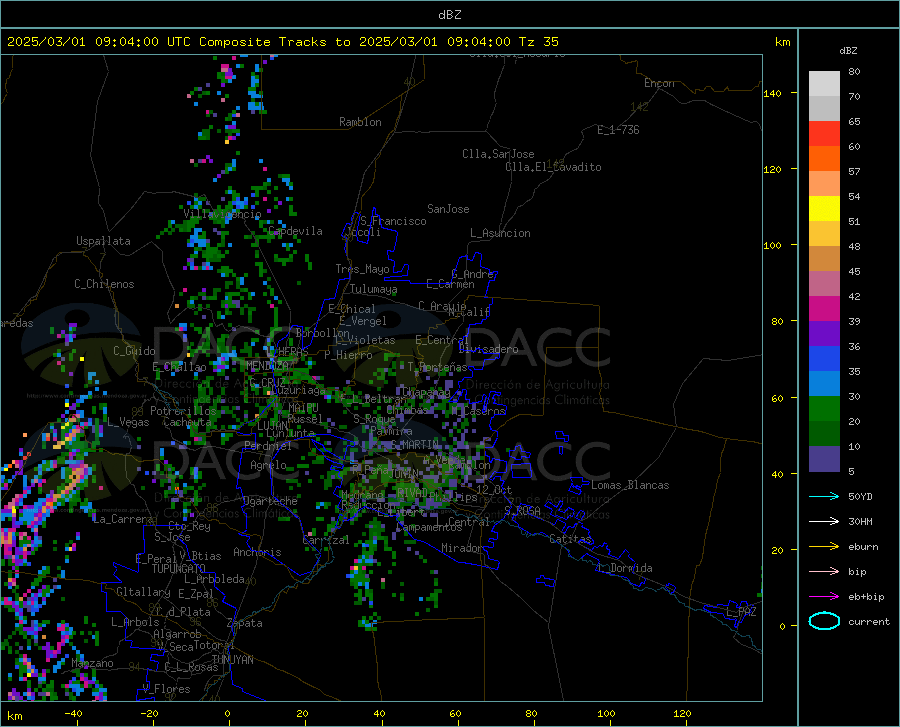Click the 'Clla.SanJose' map label
This screenshot has width=900, height=727.
(x=498, y=154)
